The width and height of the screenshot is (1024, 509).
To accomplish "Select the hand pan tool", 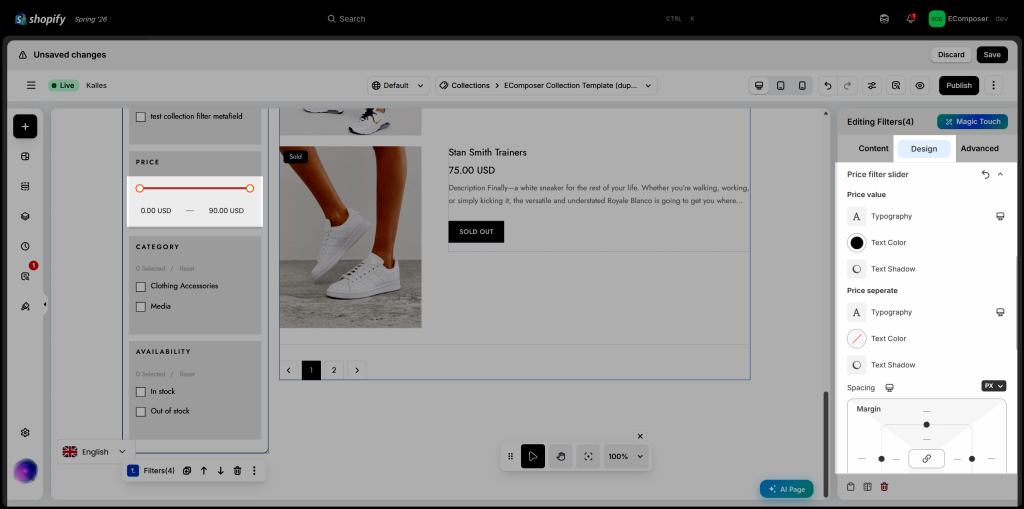I will [560, 456].
